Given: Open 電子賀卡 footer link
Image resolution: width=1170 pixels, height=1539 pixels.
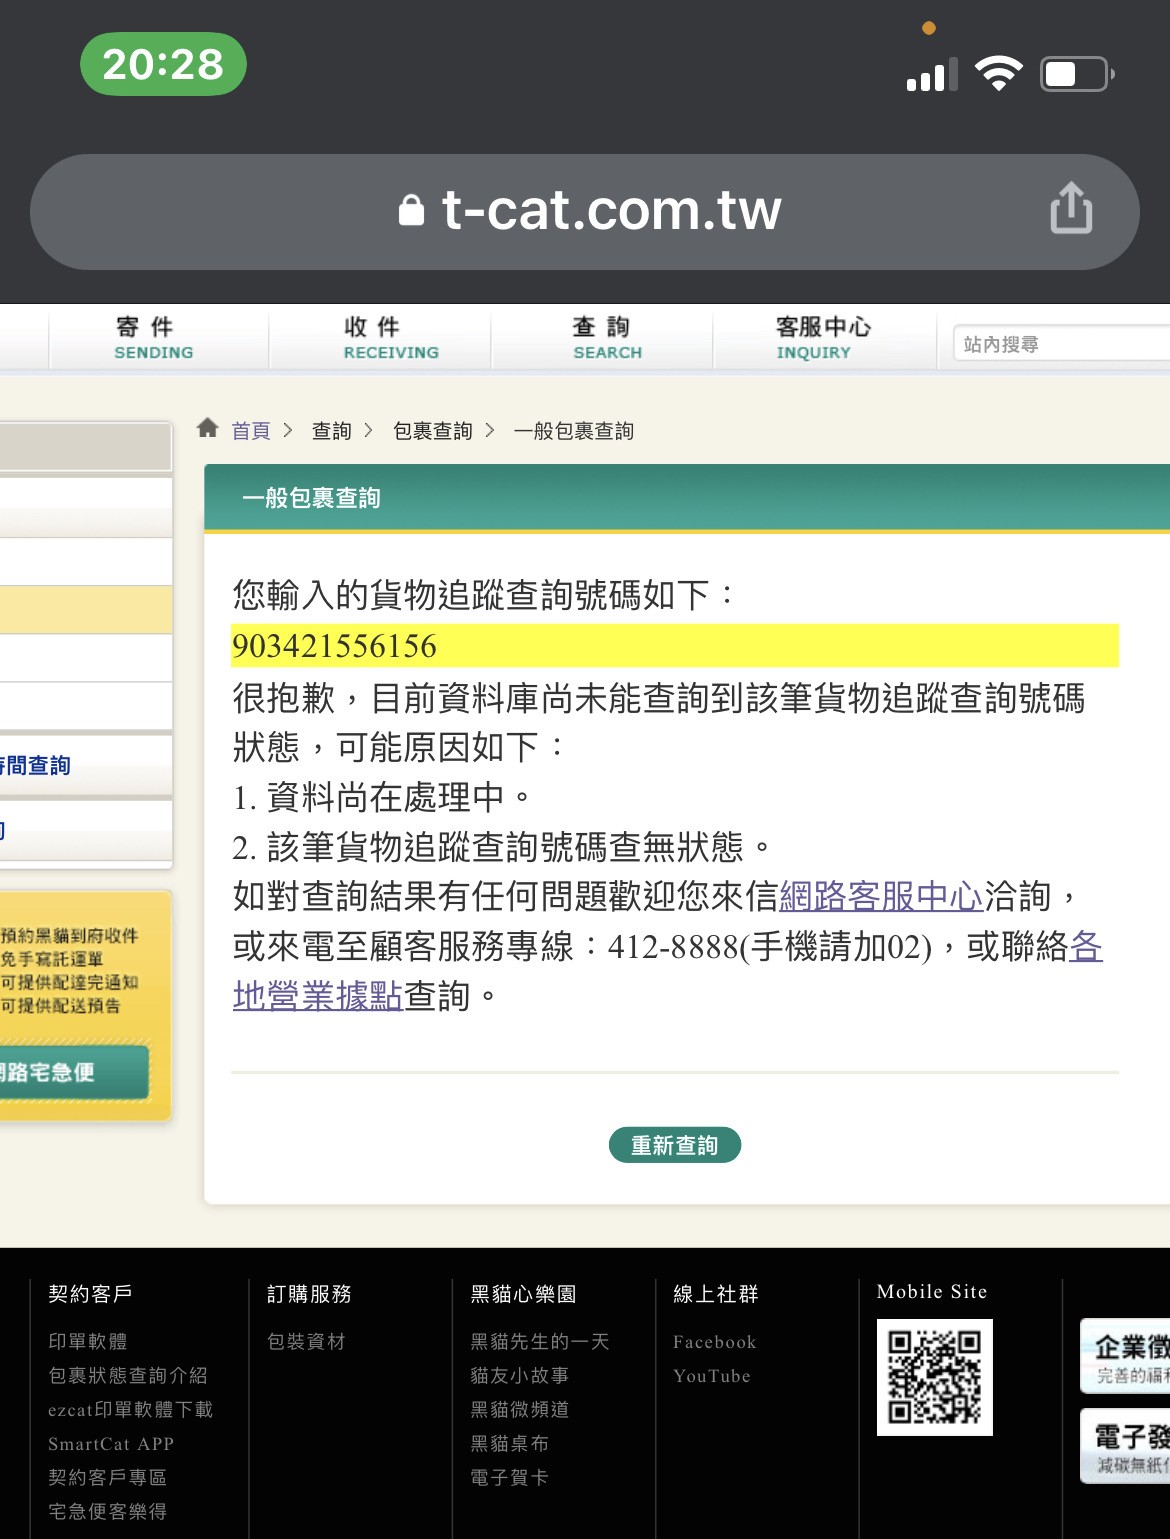Looking at the screenshot, I should [510, 1477].
